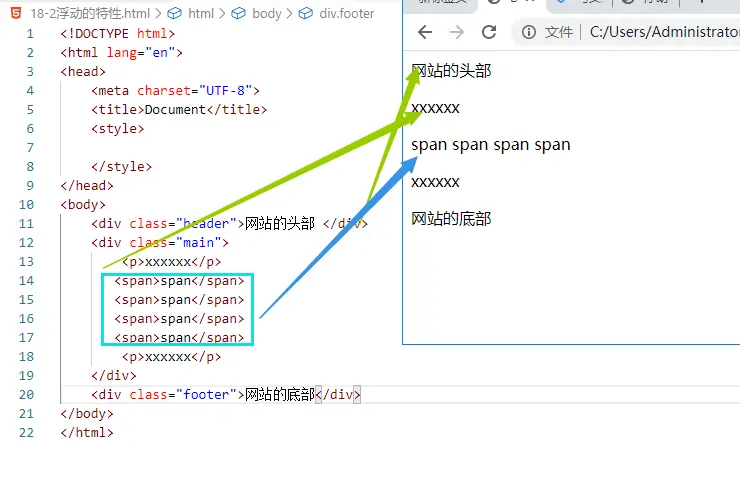The image size is (740, 496).
Task: Click the 文件 label in the address bar
Action: (x=559, y=32)
